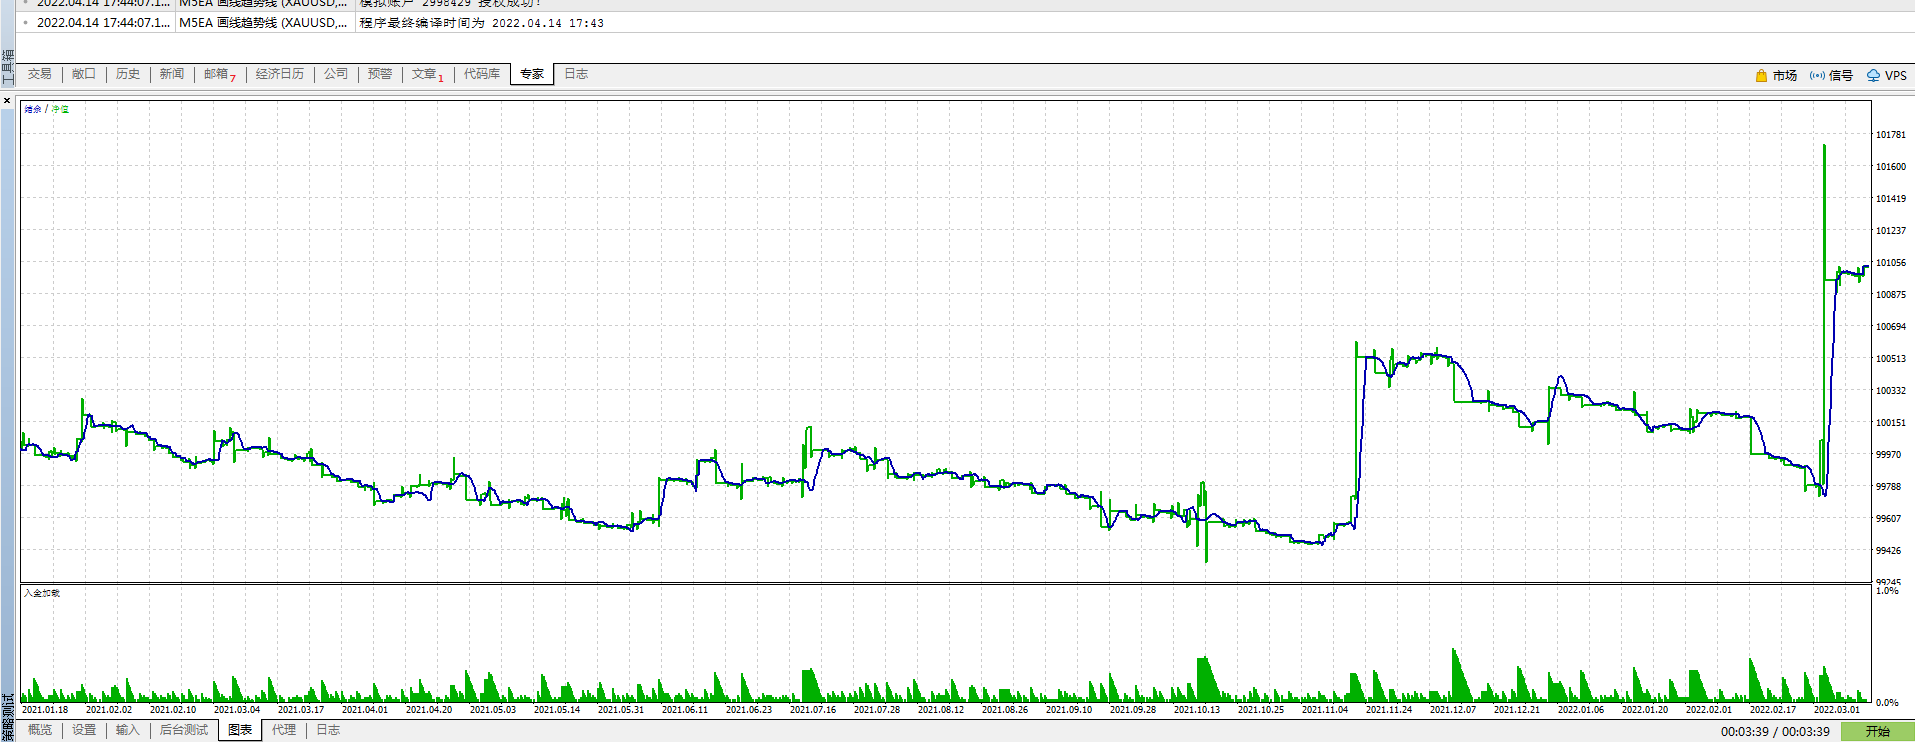Select the 后台测试 backtest tab

coord(184,730)
